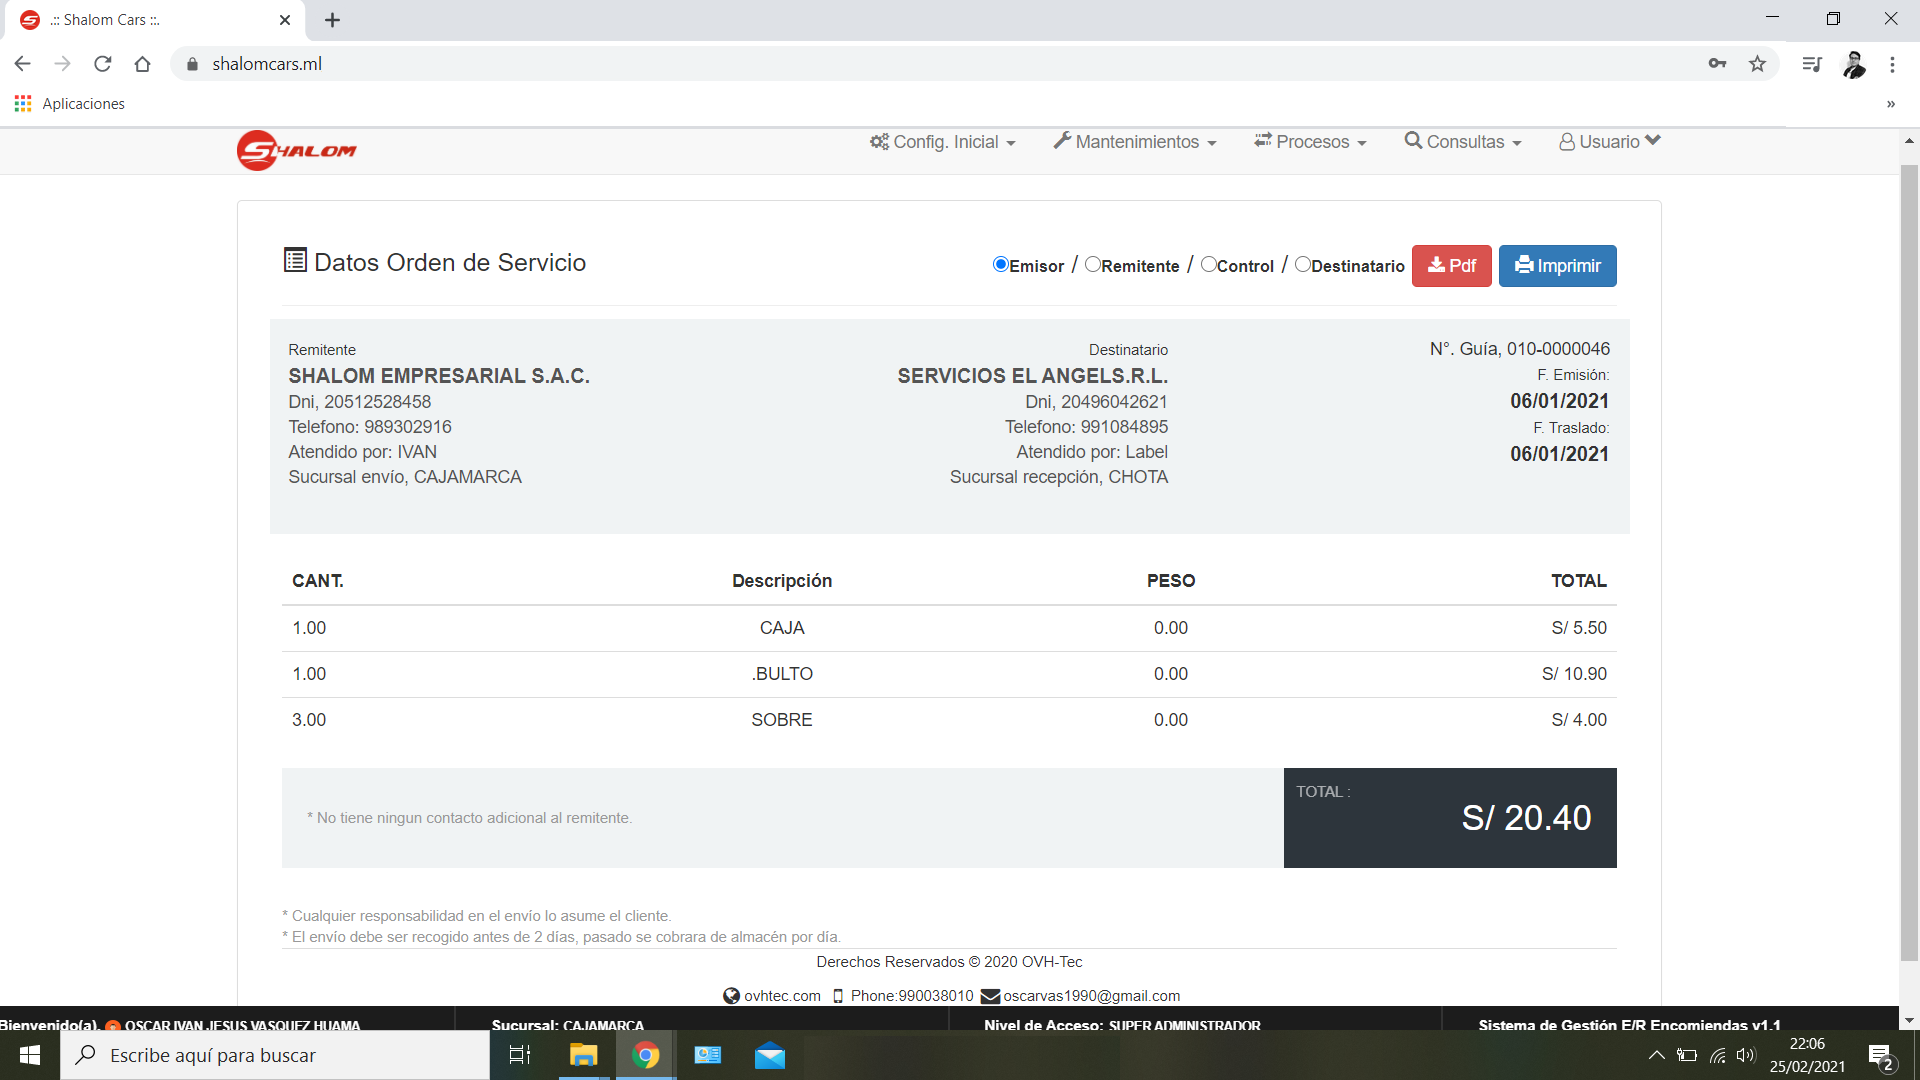The height and width of the screenshot is (1080, 1920).
Task: Select the Destinatario radio option
Action: 1302,265
